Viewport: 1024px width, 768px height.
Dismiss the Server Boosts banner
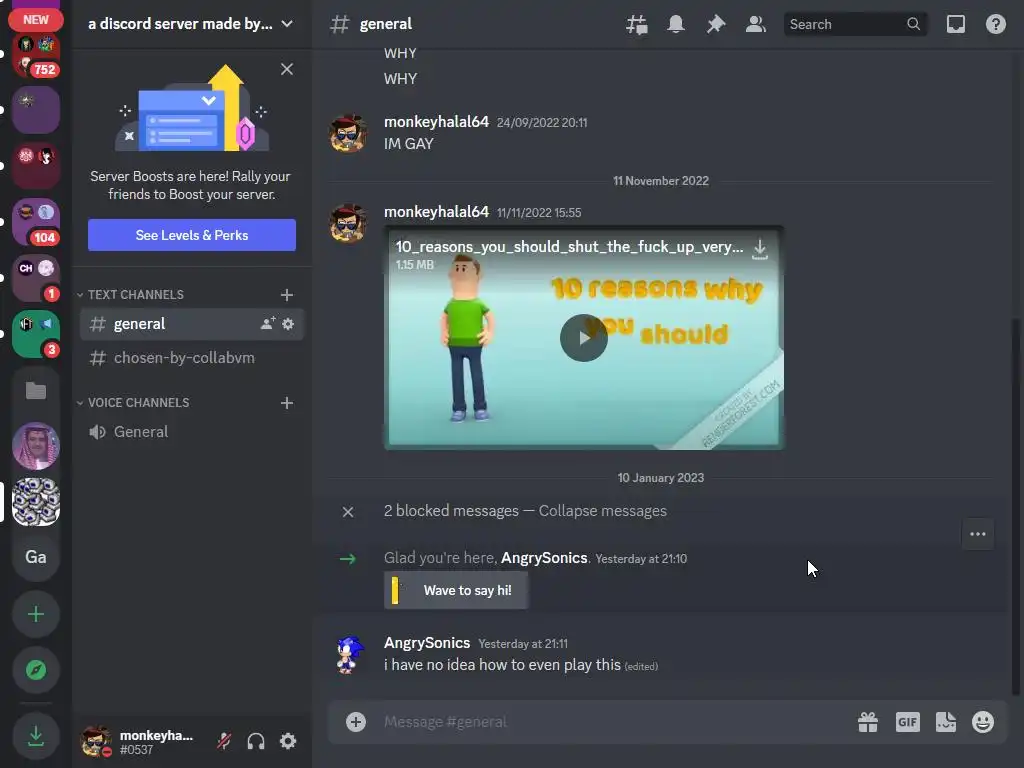[287, 69]
